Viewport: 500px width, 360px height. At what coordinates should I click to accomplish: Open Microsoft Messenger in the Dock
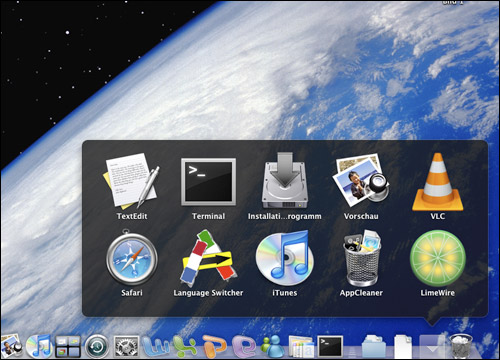tap(272, 347)
